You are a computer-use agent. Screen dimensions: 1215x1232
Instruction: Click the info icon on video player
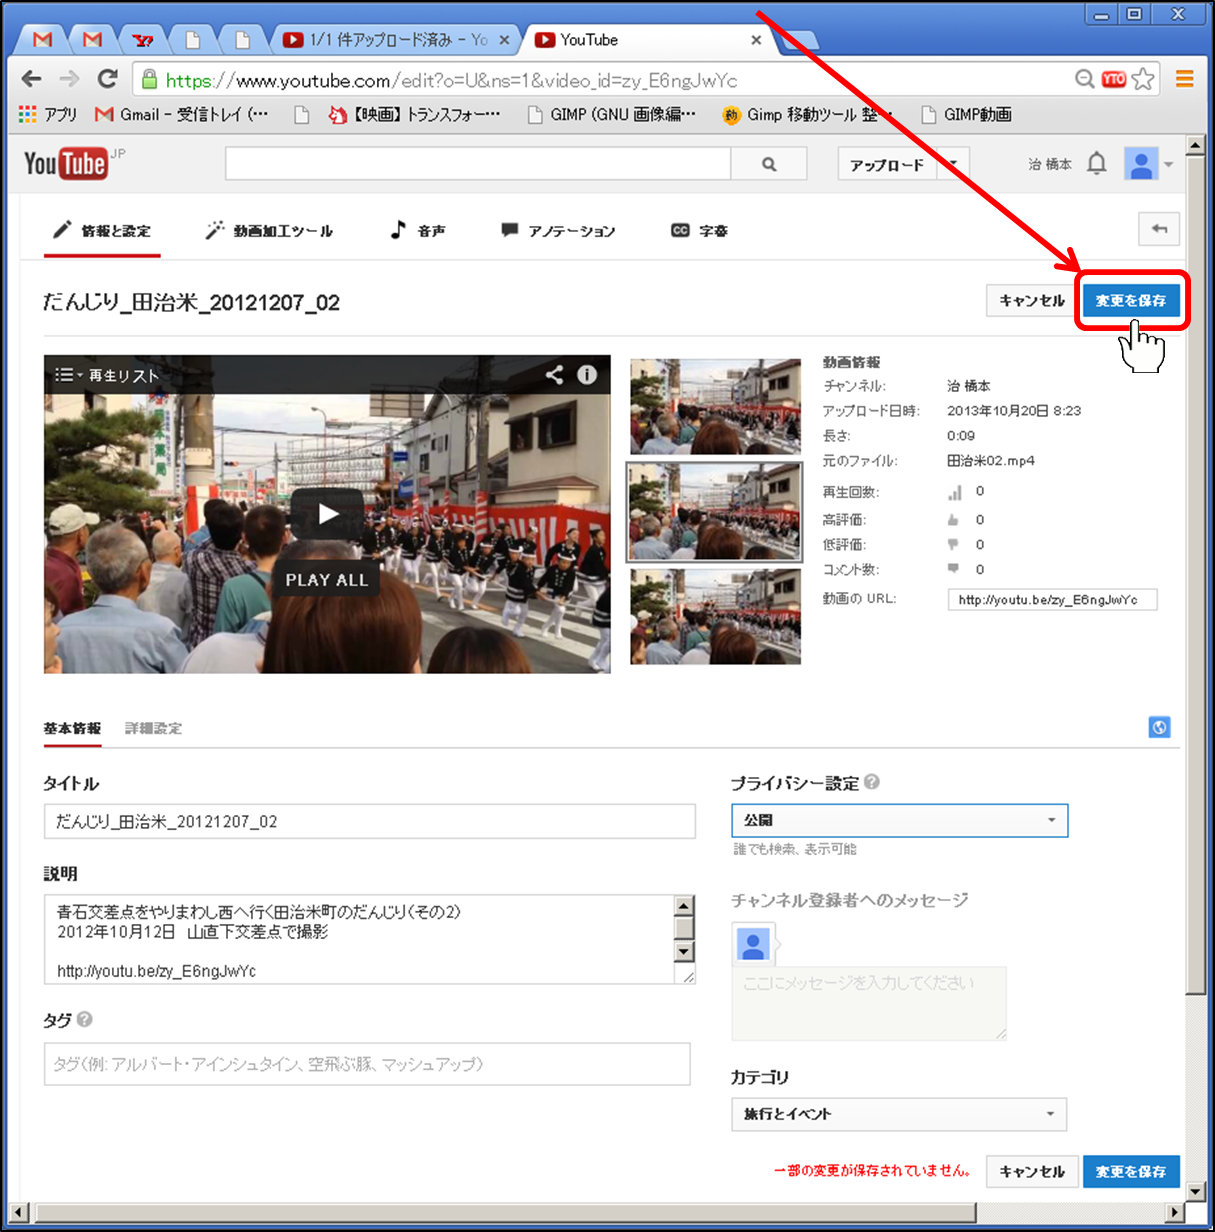tap(587, 375)
